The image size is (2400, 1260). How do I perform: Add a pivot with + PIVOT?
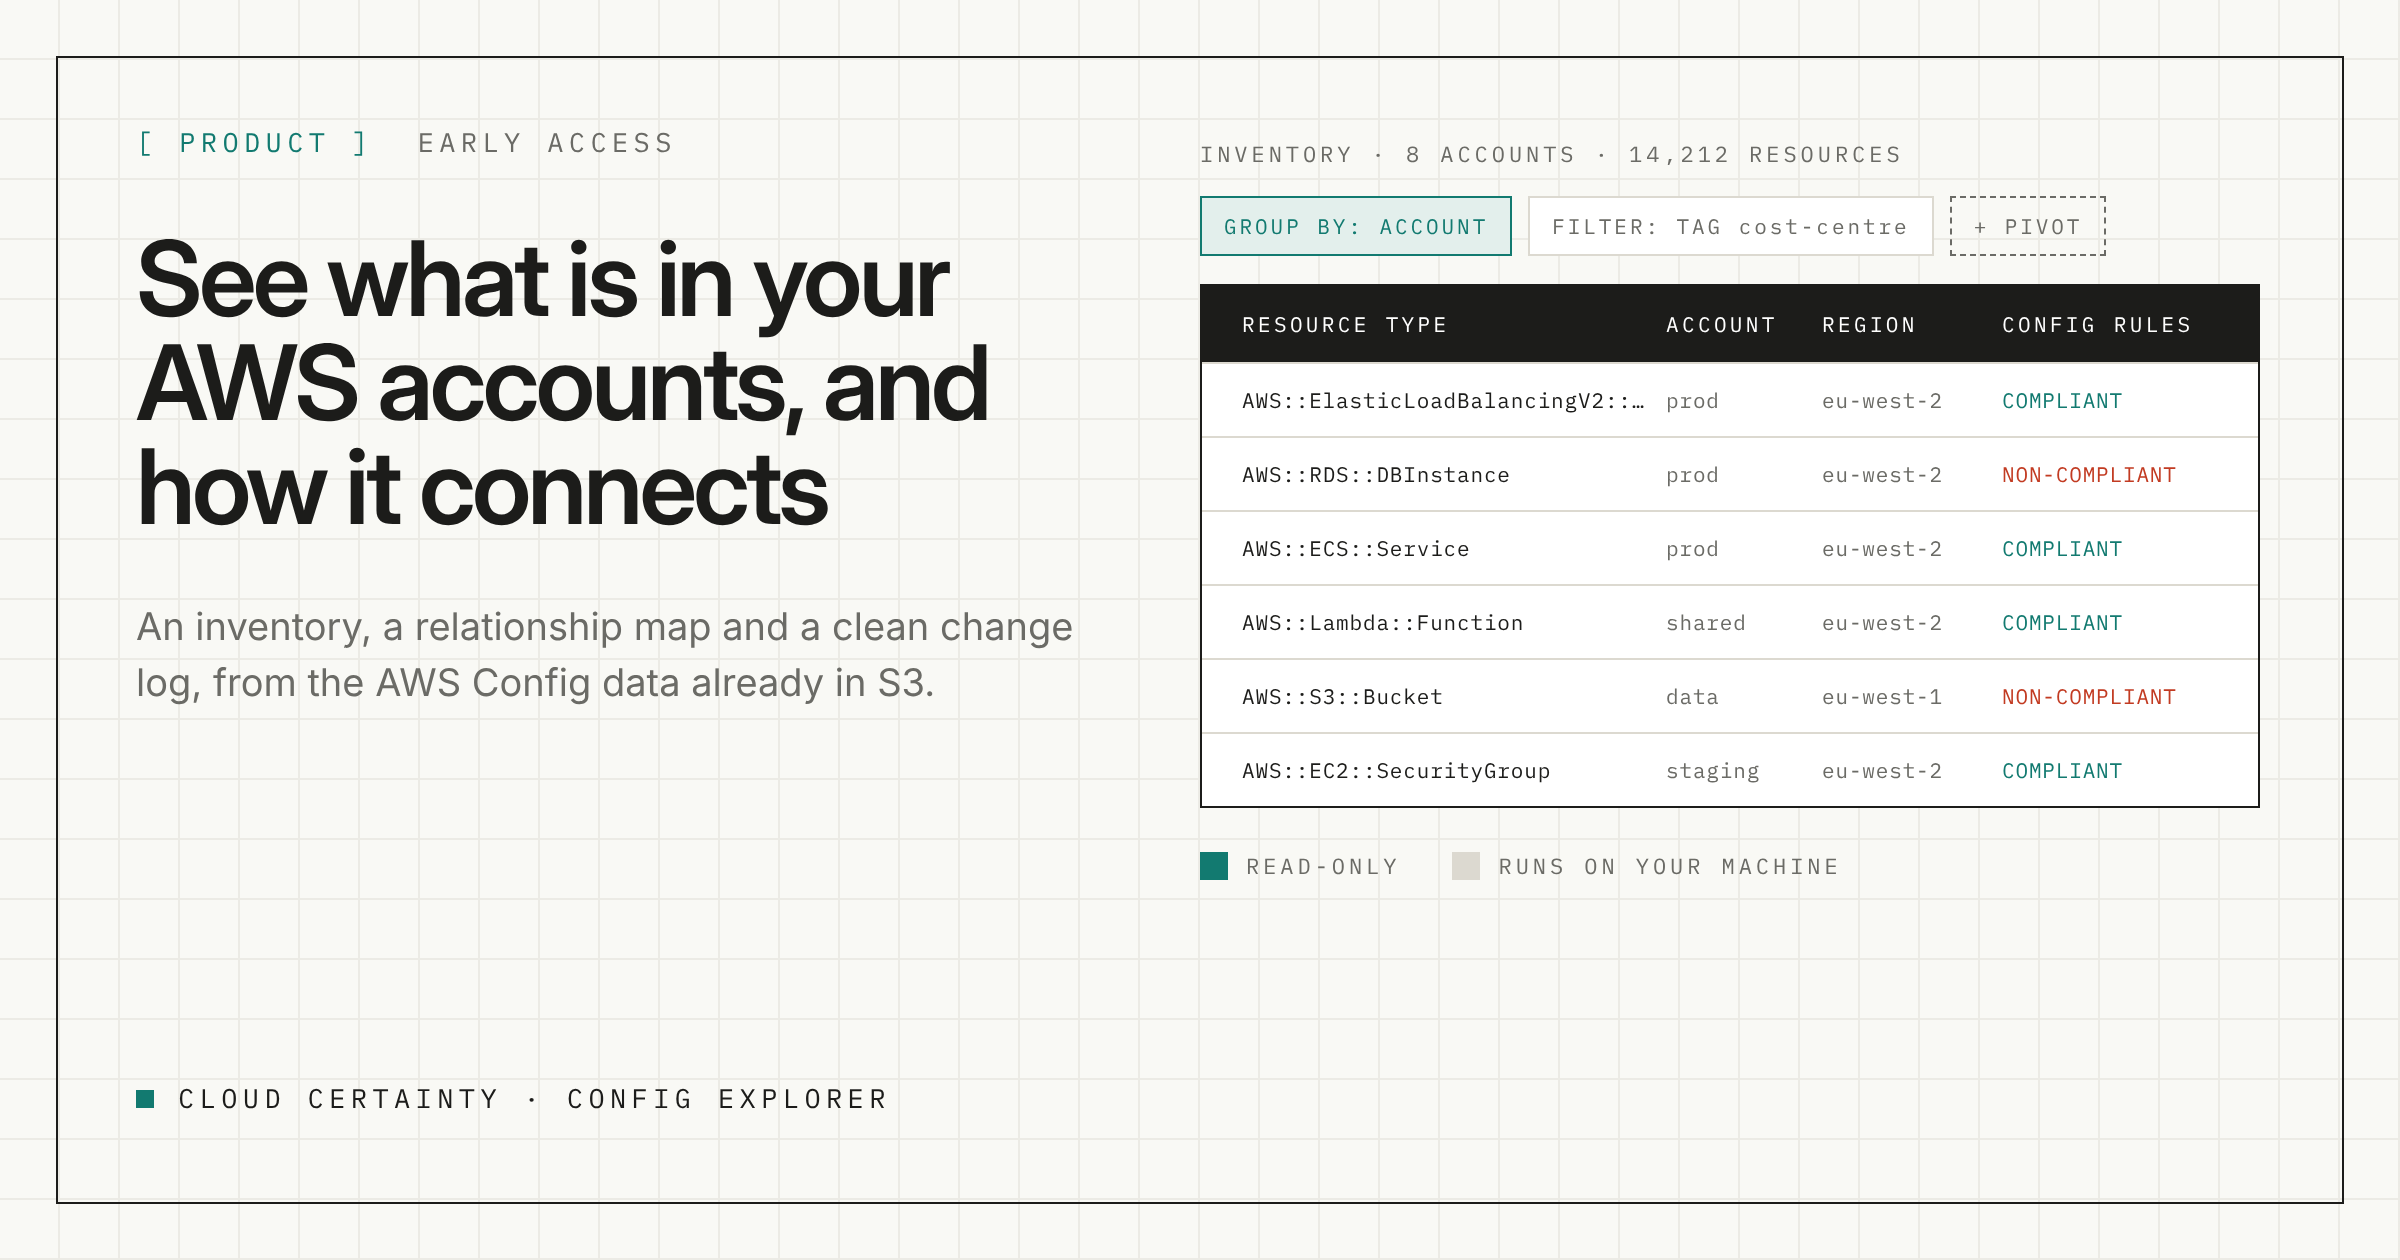click(2027, 226)
